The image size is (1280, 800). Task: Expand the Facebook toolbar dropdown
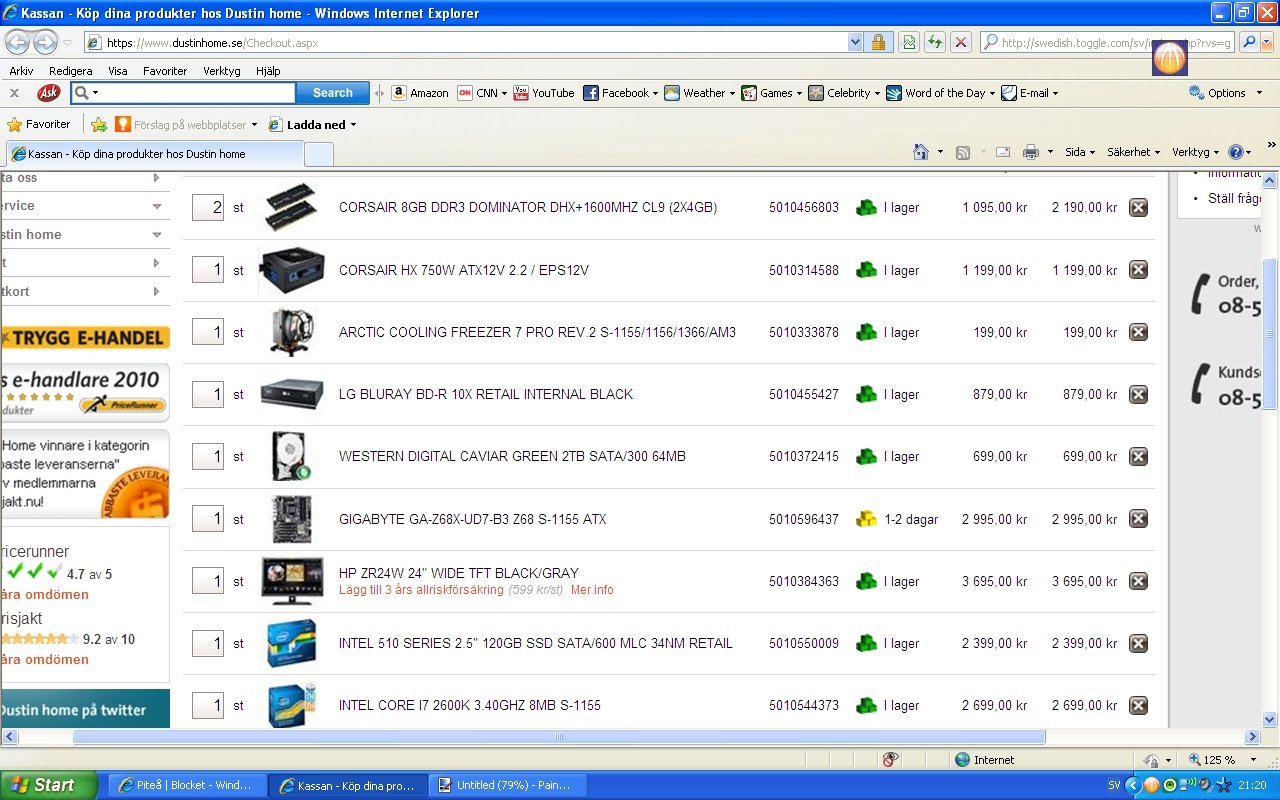655,93
